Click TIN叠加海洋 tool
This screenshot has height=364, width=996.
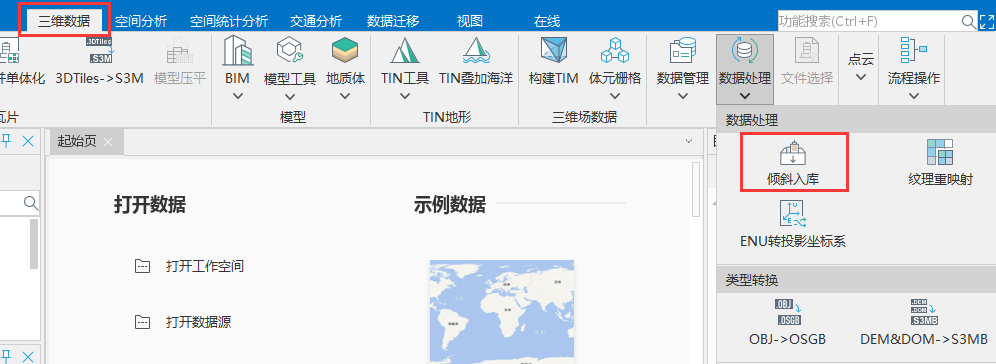point(476,62)
